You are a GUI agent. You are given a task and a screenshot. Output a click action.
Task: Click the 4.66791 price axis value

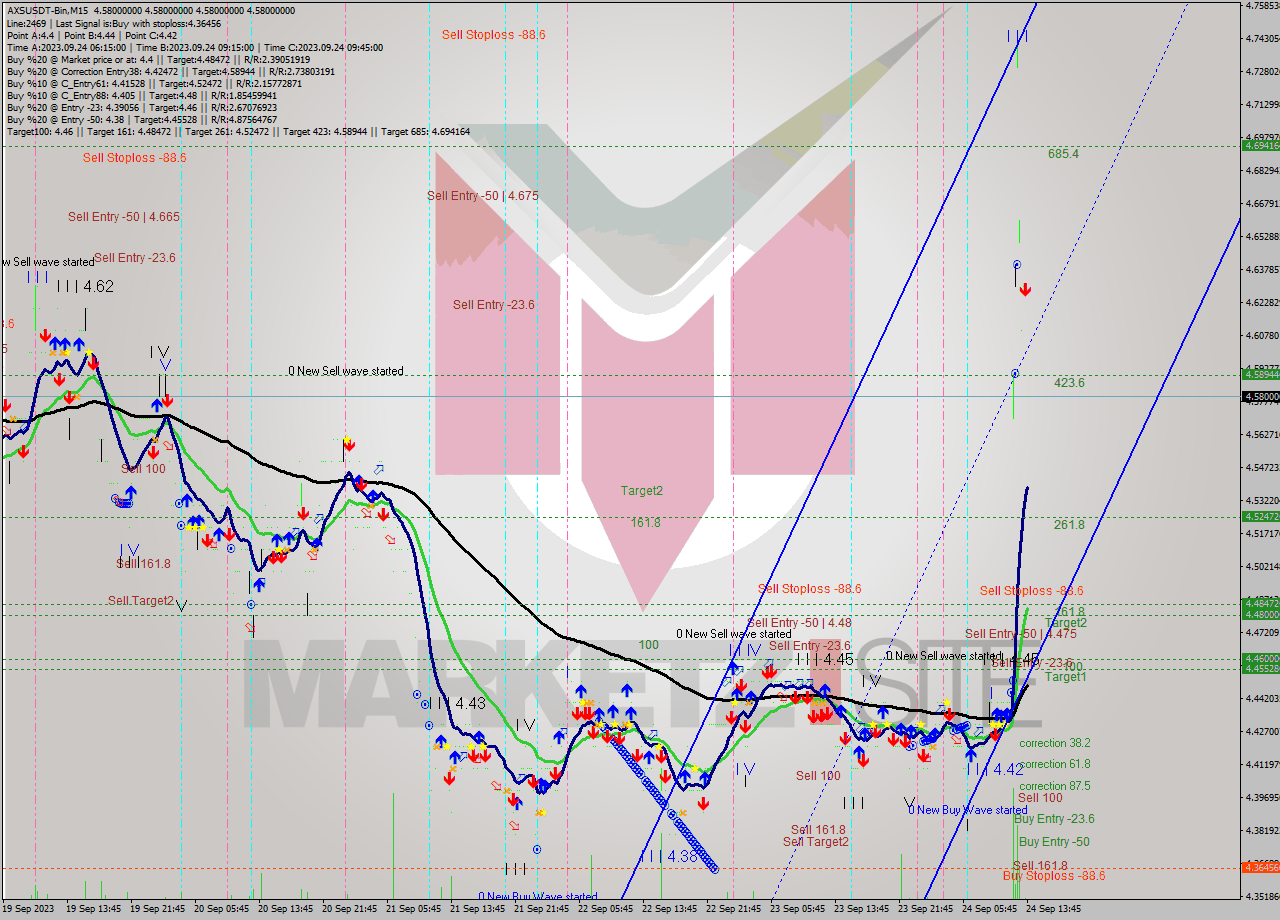pos(1262,204)
